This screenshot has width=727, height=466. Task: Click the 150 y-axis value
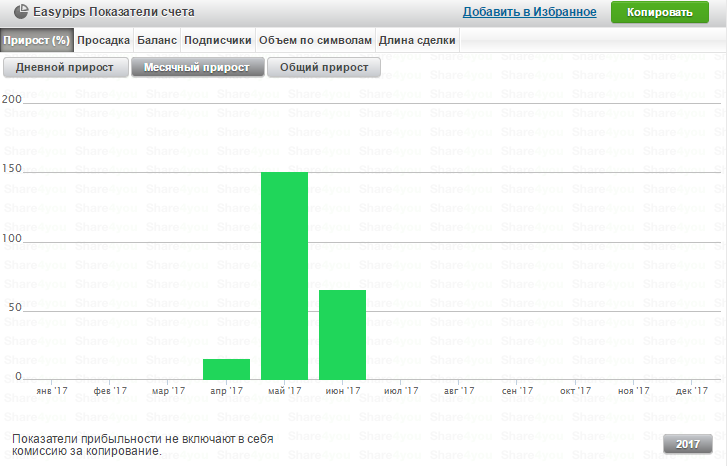point(12,168)
